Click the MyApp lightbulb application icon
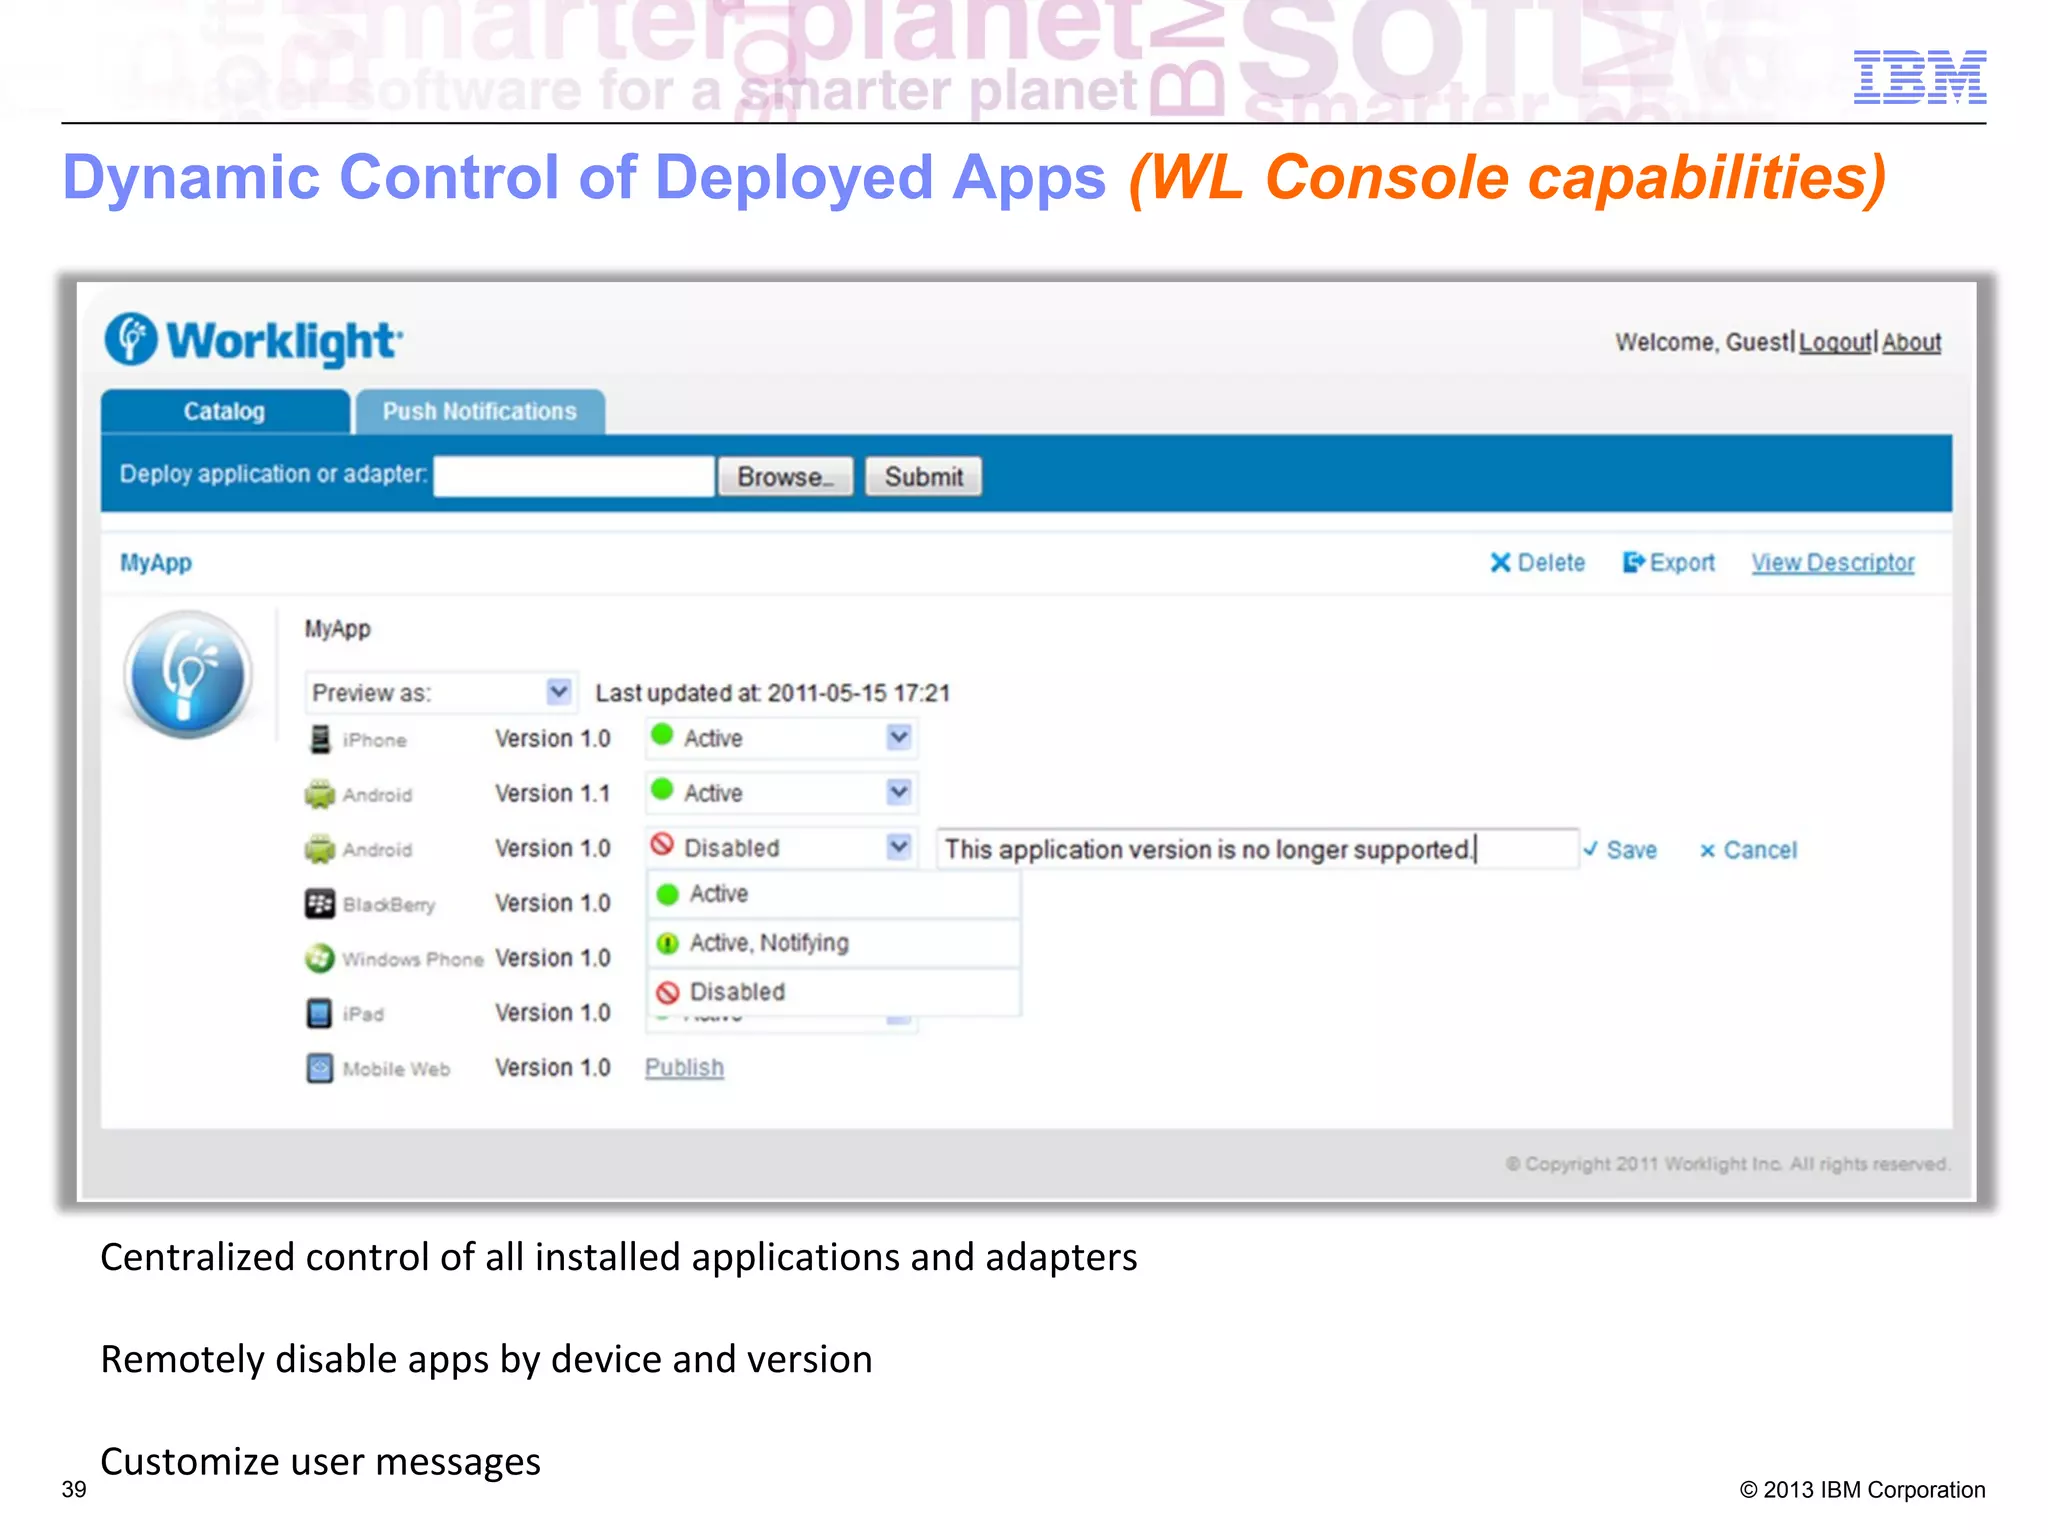 (188, 675)
